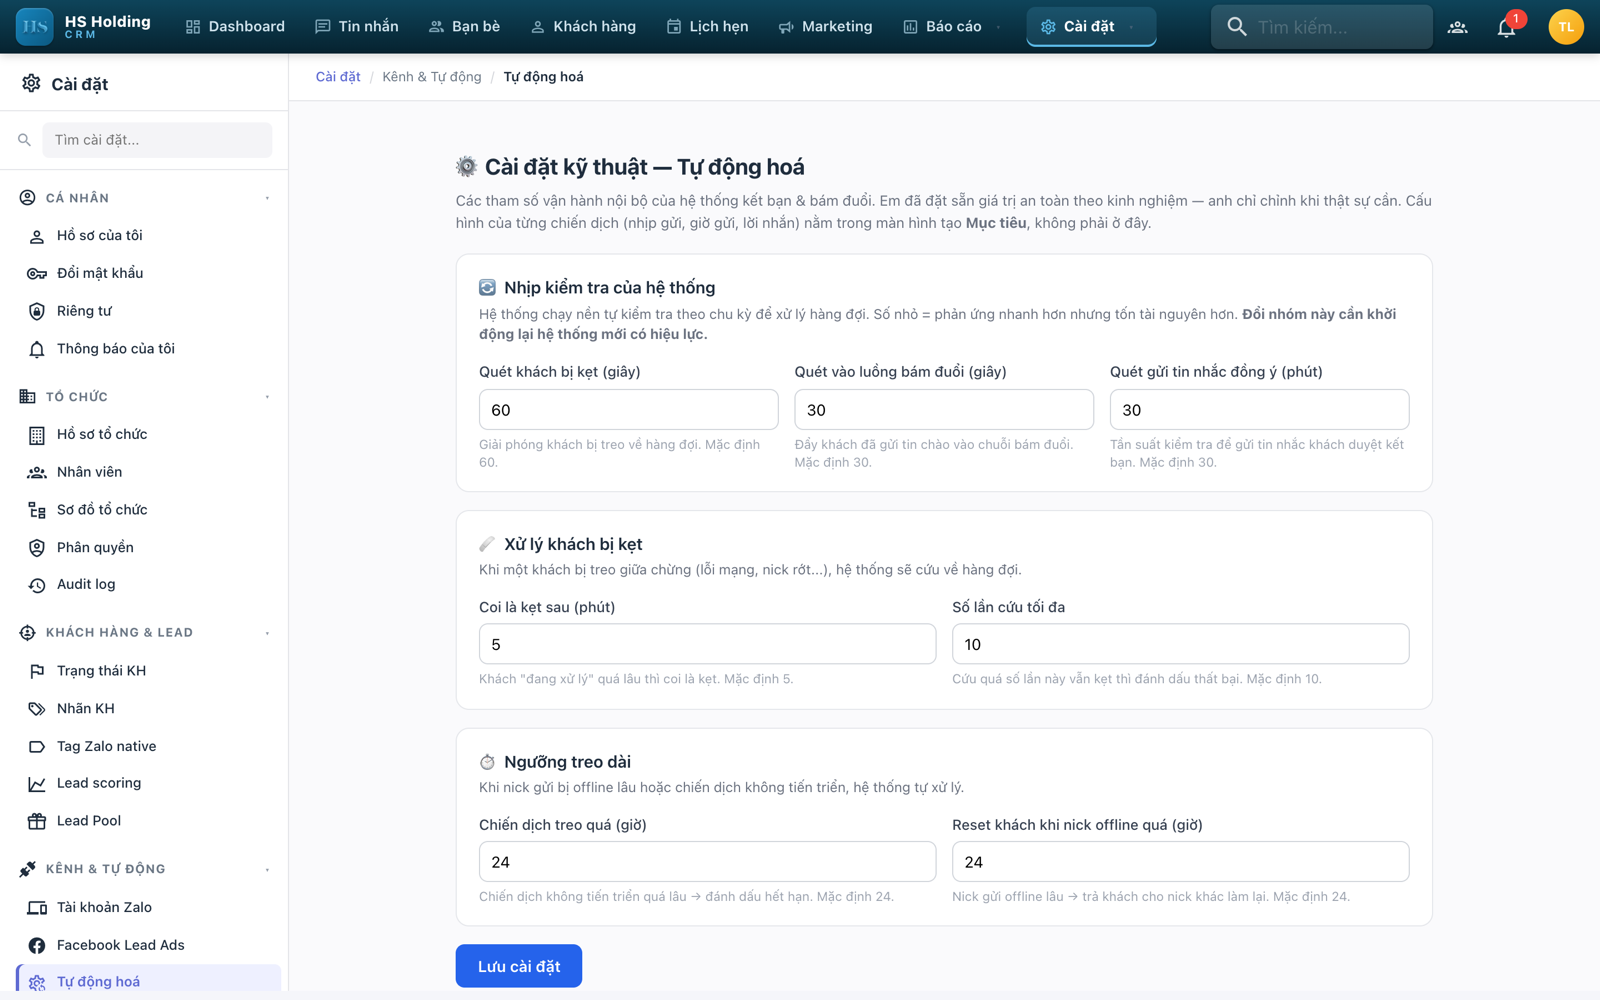Click the Audit log history icon
The height and width of the screenshot is (1000, 1600).
point(37,585)
